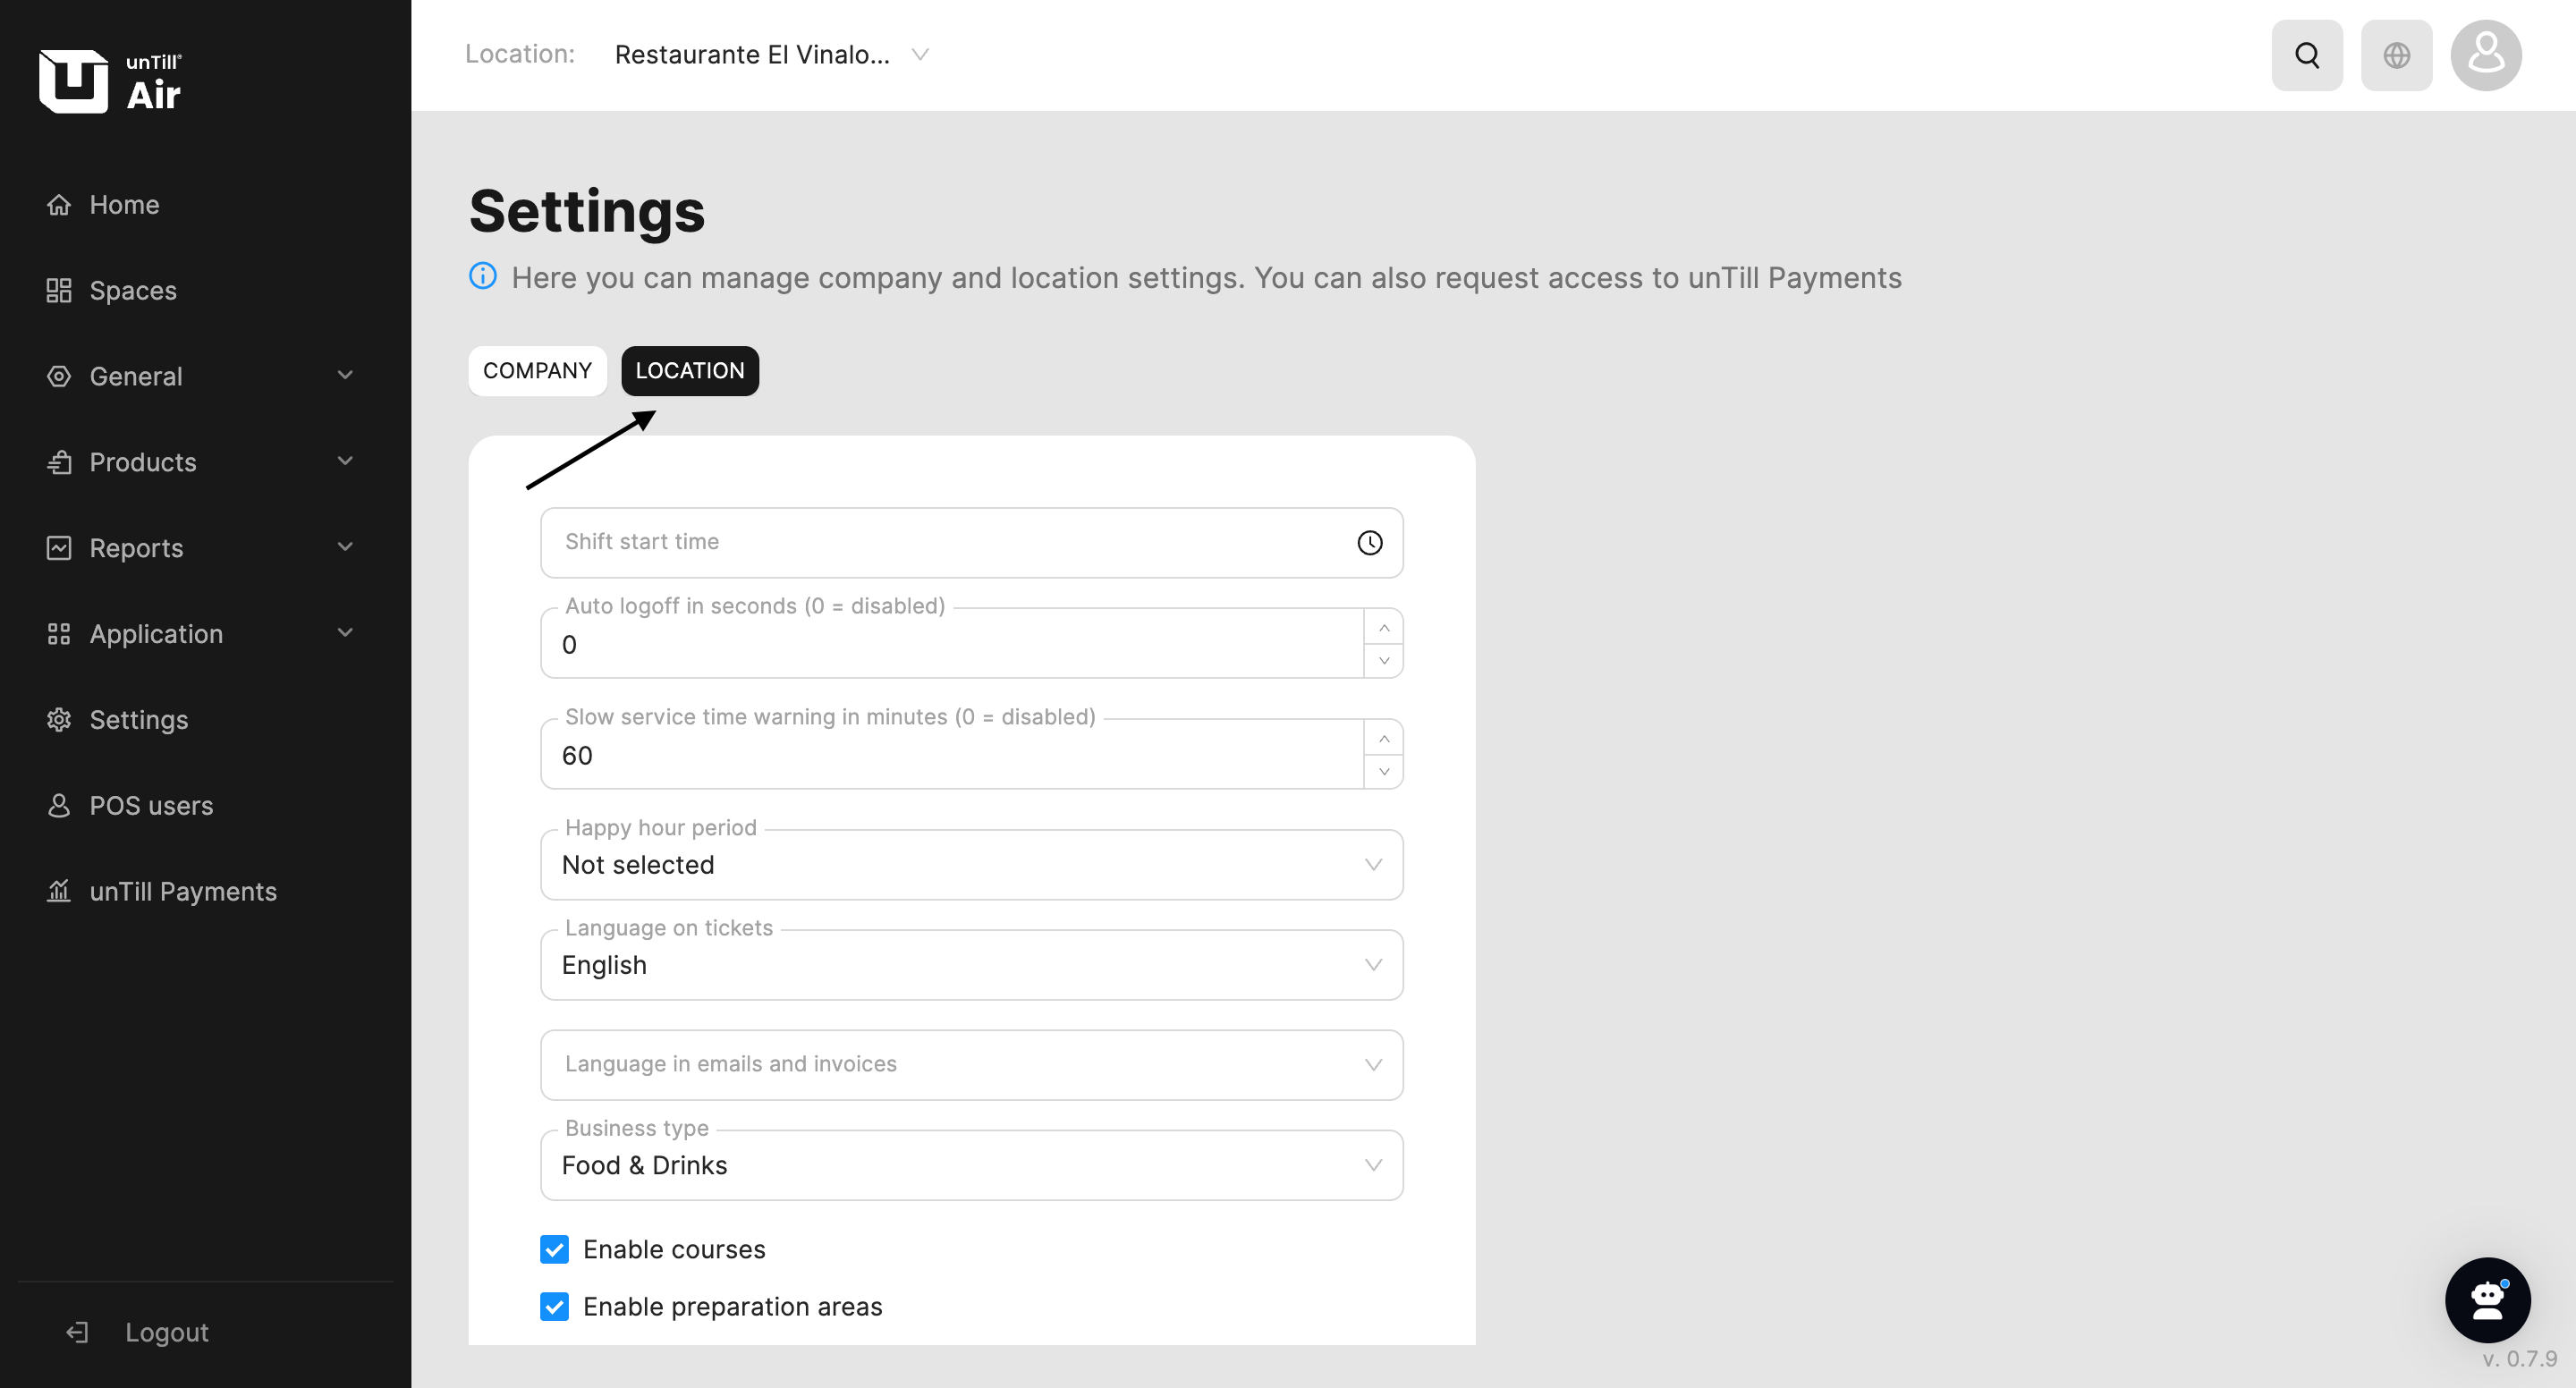Uncheck the Enable courses checkbox
The height and width of the screenshot is (1388, 2576).
[554, 1249]
